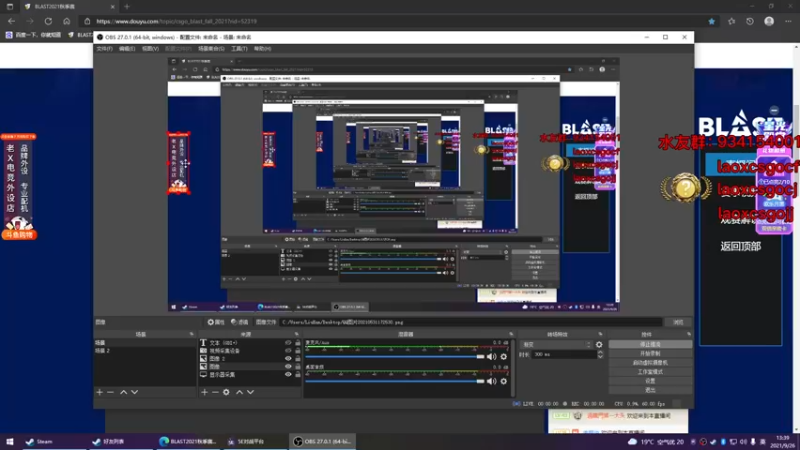Click transition duration 300 ms field

pyautogui.click(x=564, y=354)
